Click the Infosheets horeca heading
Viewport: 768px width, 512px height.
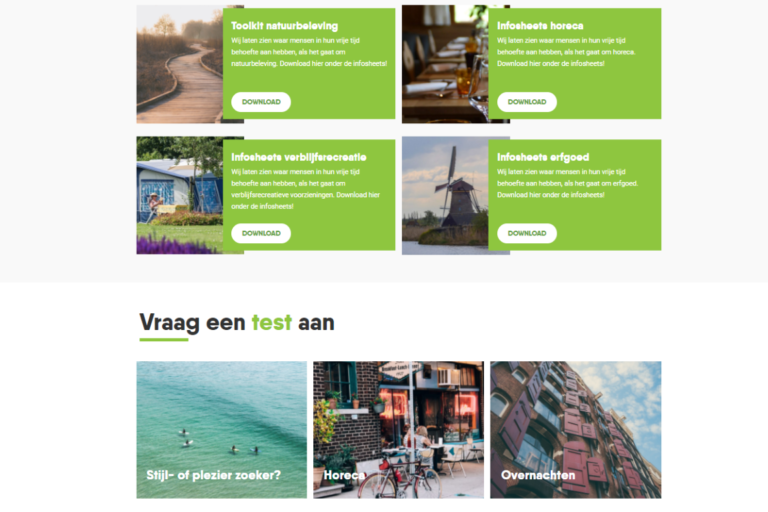click(x=540, y=26)
